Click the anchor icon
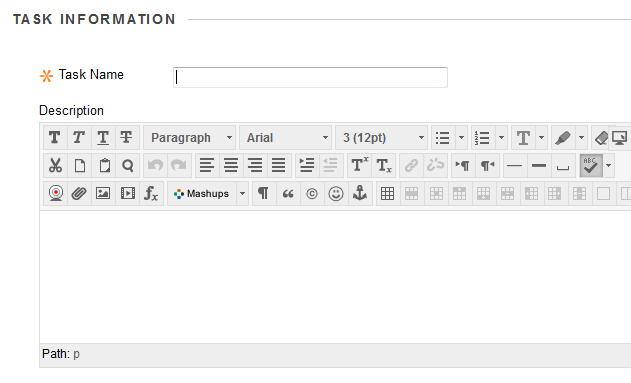Screen dimensions: 631x383 [x=360, y=194]
